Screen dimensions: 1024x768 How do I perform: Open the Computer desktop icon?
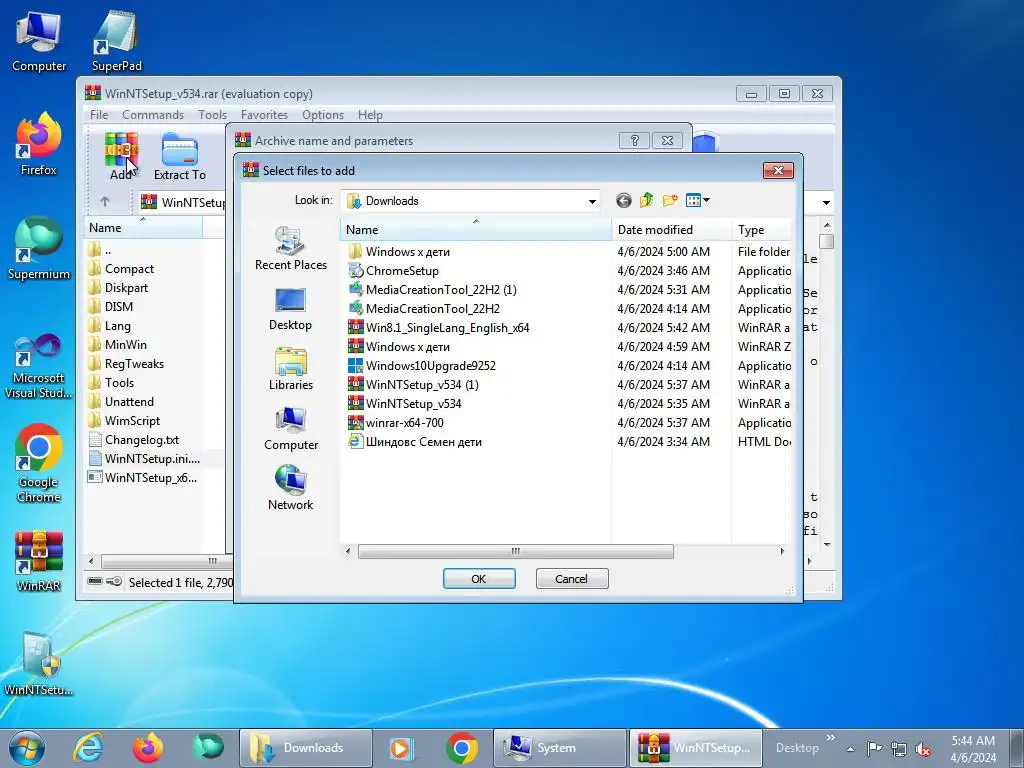tap(39, 42)
